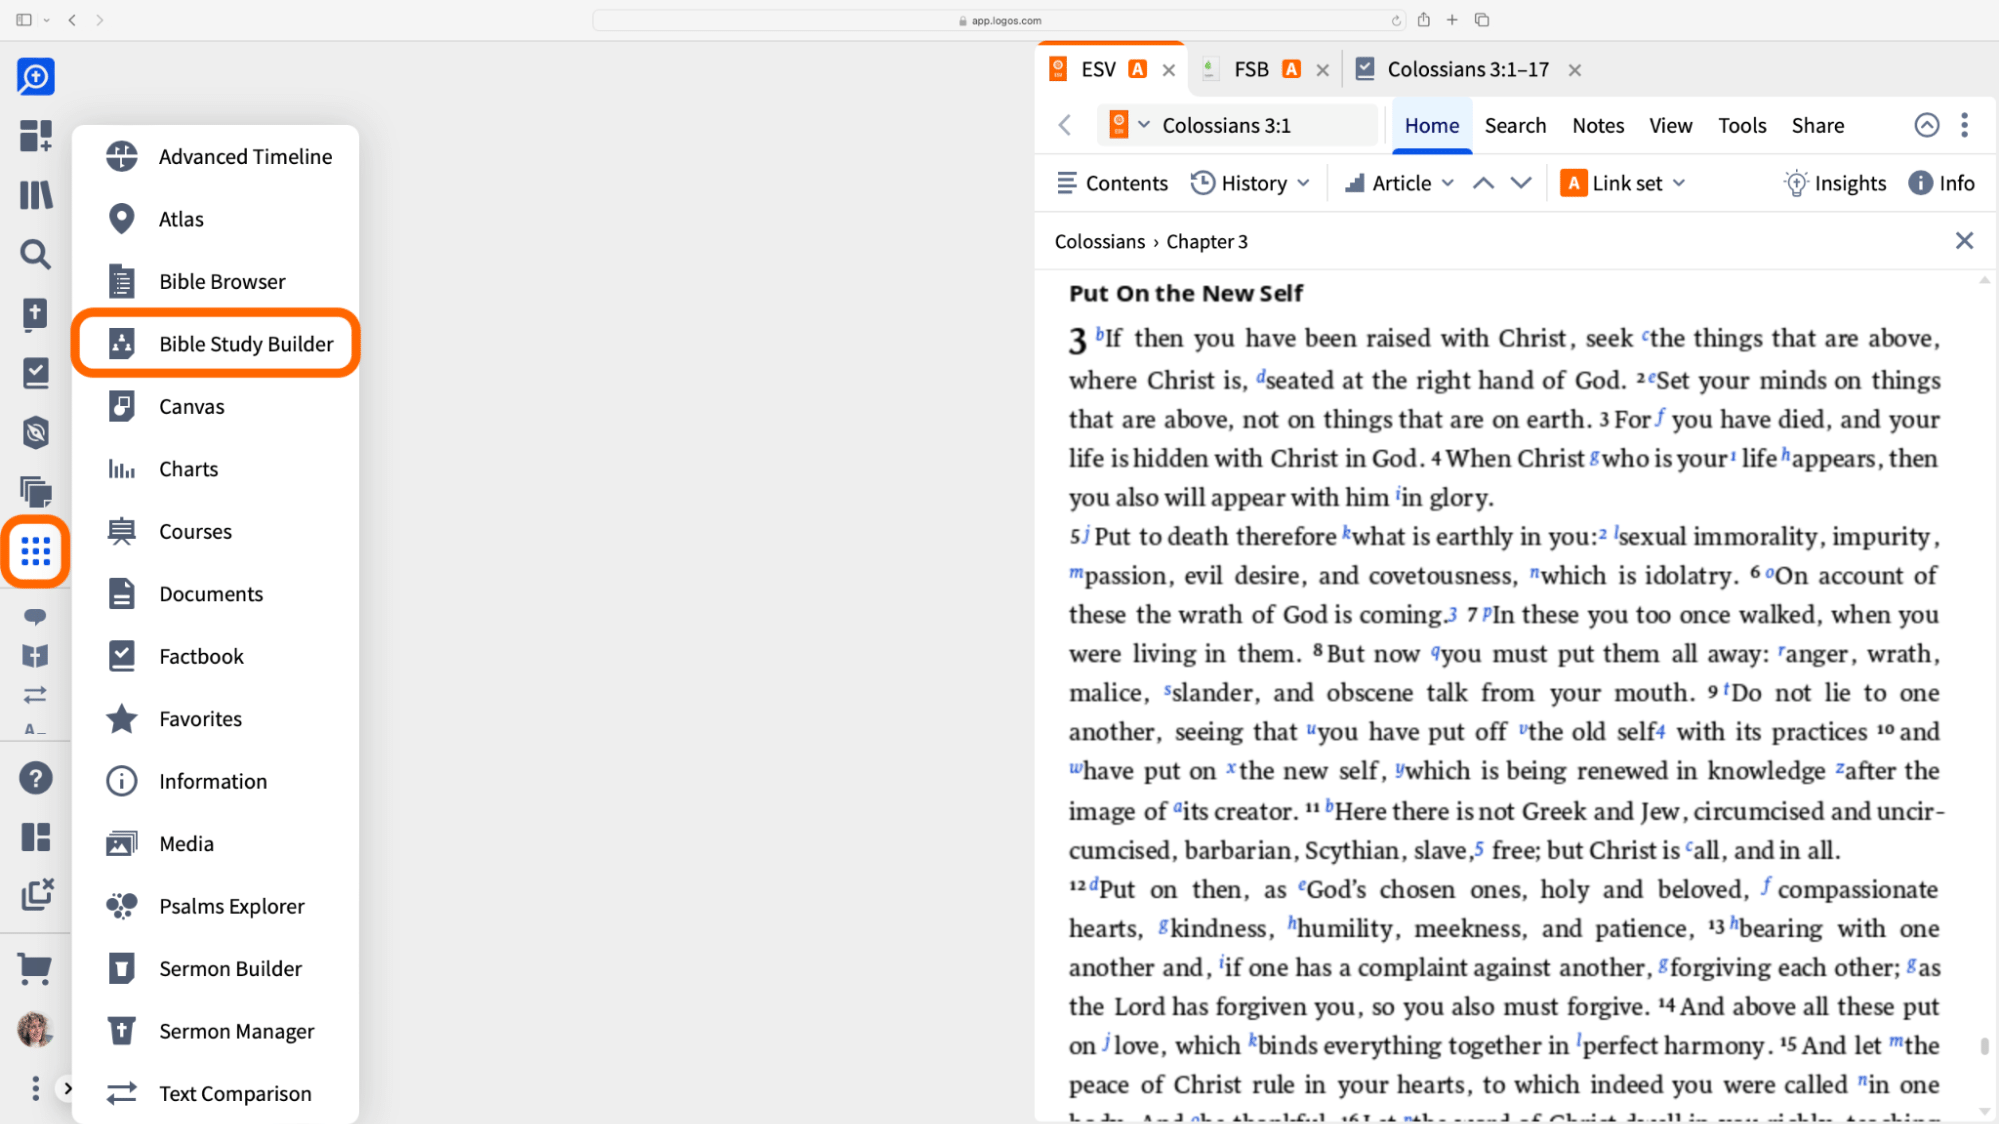Open the Logos home icon
The image size is (1999, 1125).
click(35, 77)
